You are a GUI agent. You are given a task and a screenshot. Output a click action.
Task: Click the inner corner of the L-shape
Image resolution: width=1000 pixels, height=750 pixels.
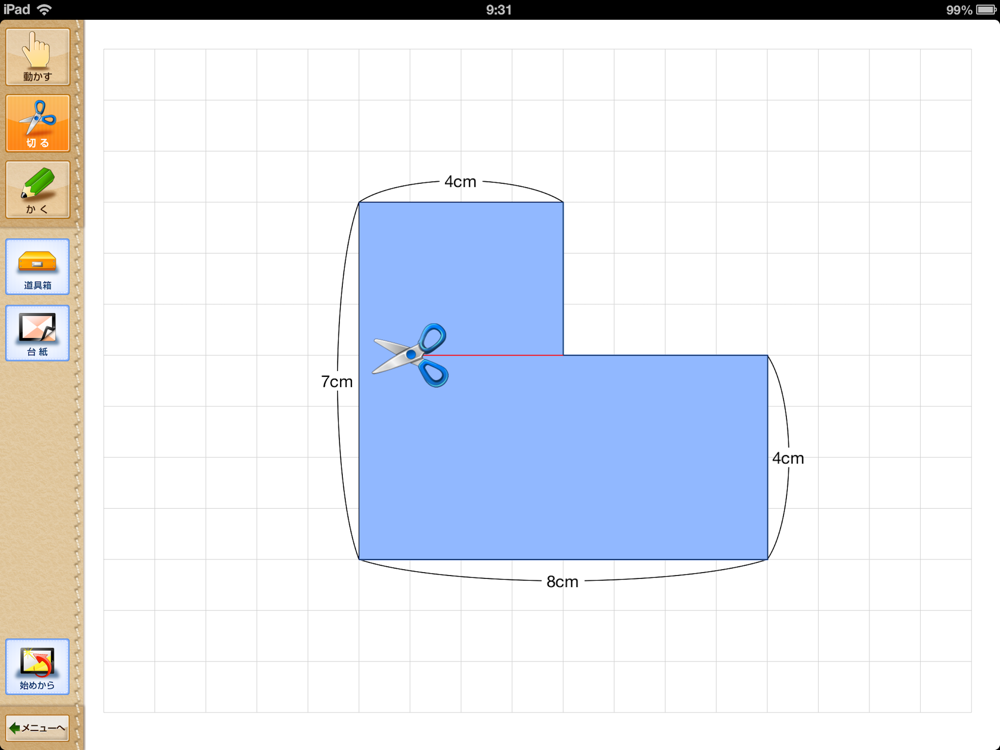pyautogui.click(x=563, y=355)
